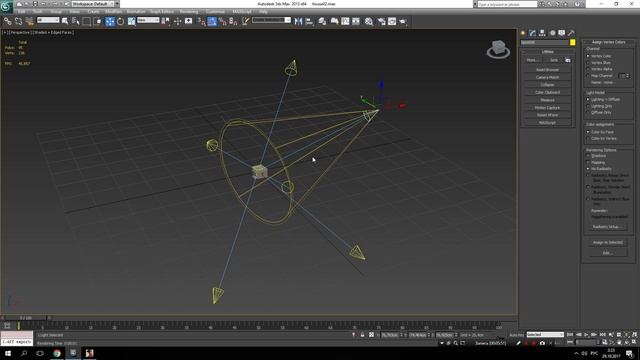Click the Align tool icon
Screen dimensions: 640x360
(309, 21)
